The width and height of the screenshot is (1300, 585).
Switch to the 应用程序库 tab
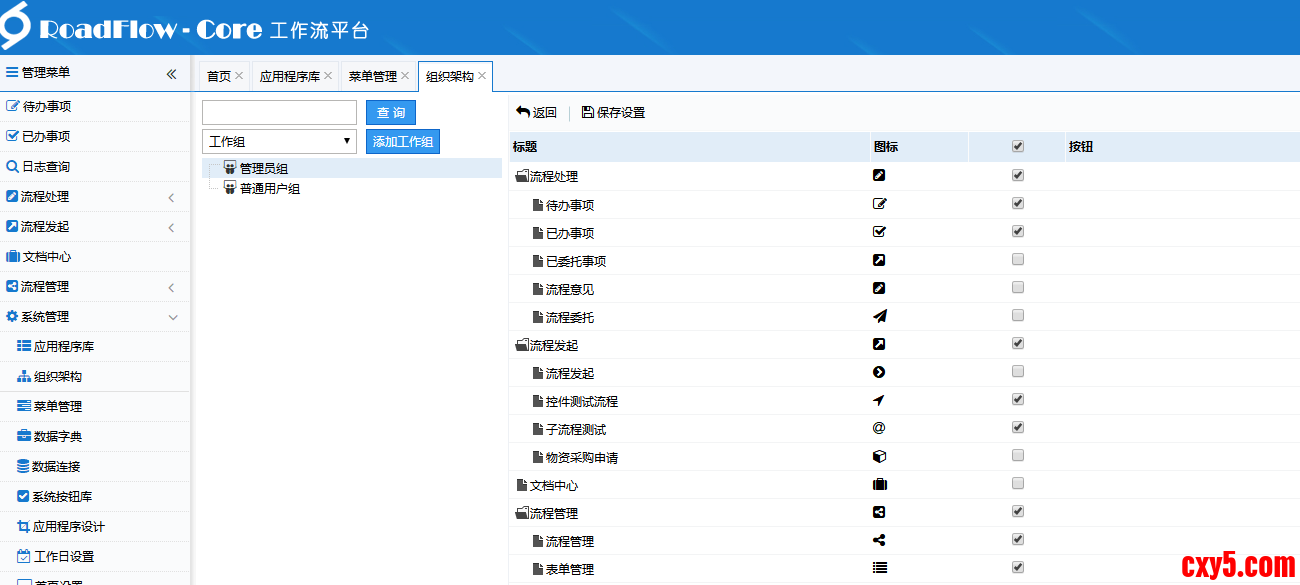click(x=289, y=76)
